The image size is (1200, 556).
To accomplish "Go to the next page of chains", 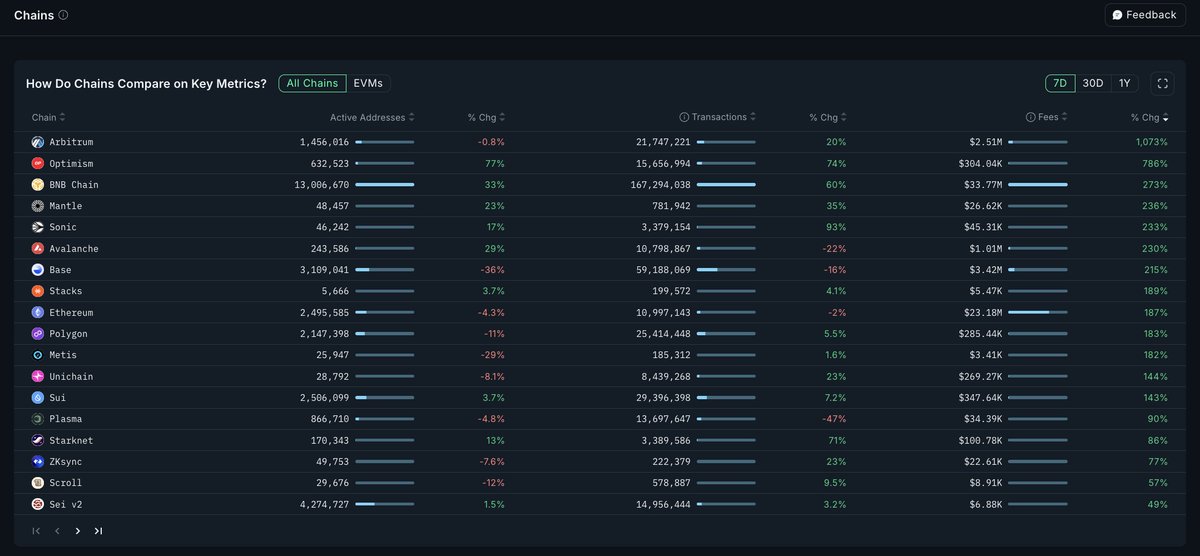I will pyautogui.click(x=78, y=531).
